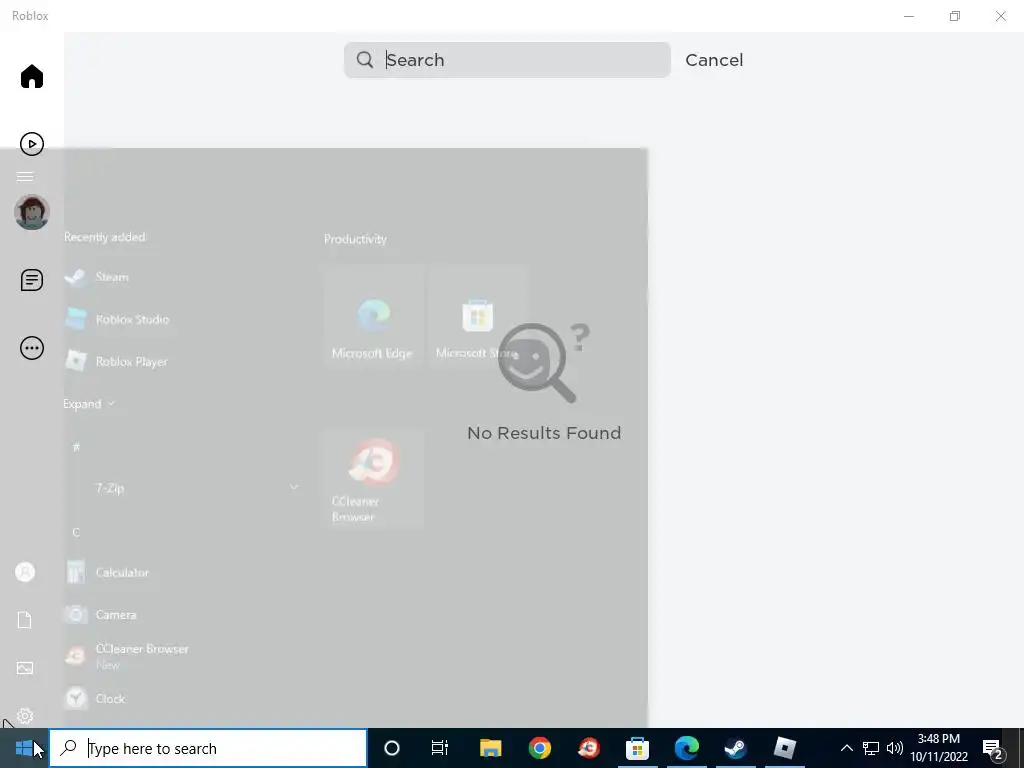The height and width of the screenshot is (768, 1024).
Task: Cancel the Roblox search
Action: pos(714,60)
